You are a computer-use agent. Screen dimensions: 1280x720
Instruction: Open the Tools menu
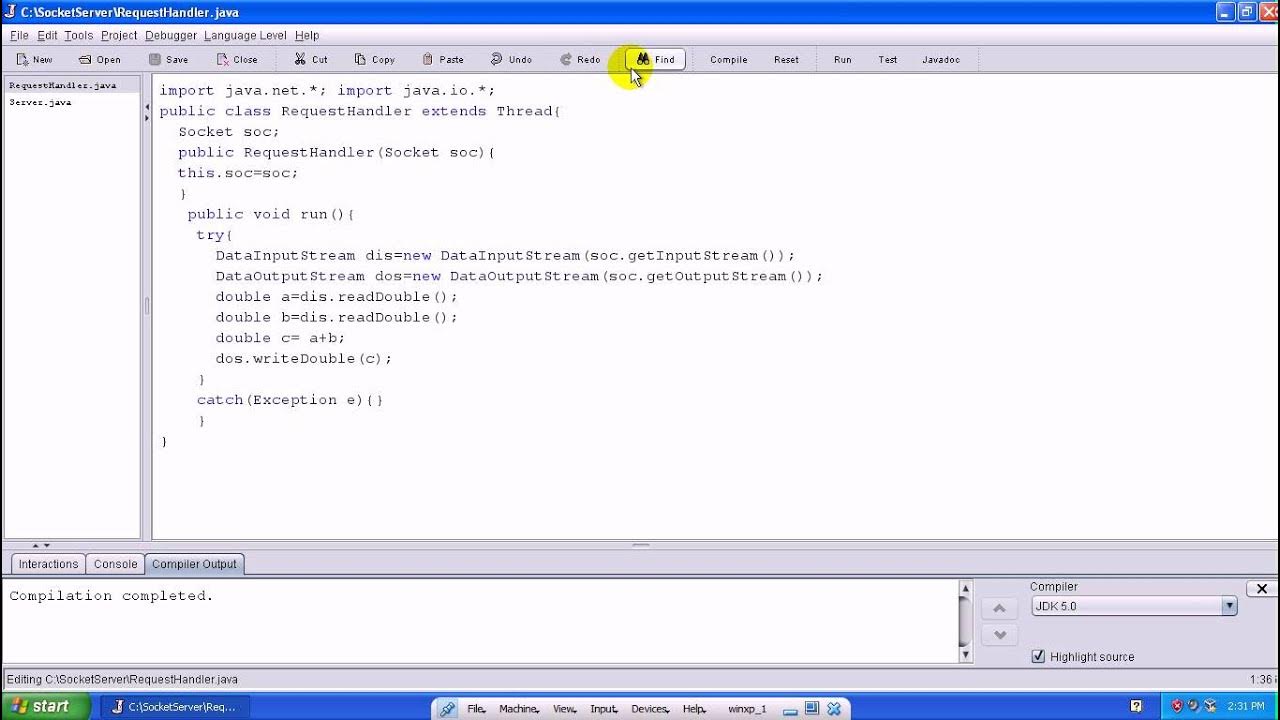click(79, 35)
